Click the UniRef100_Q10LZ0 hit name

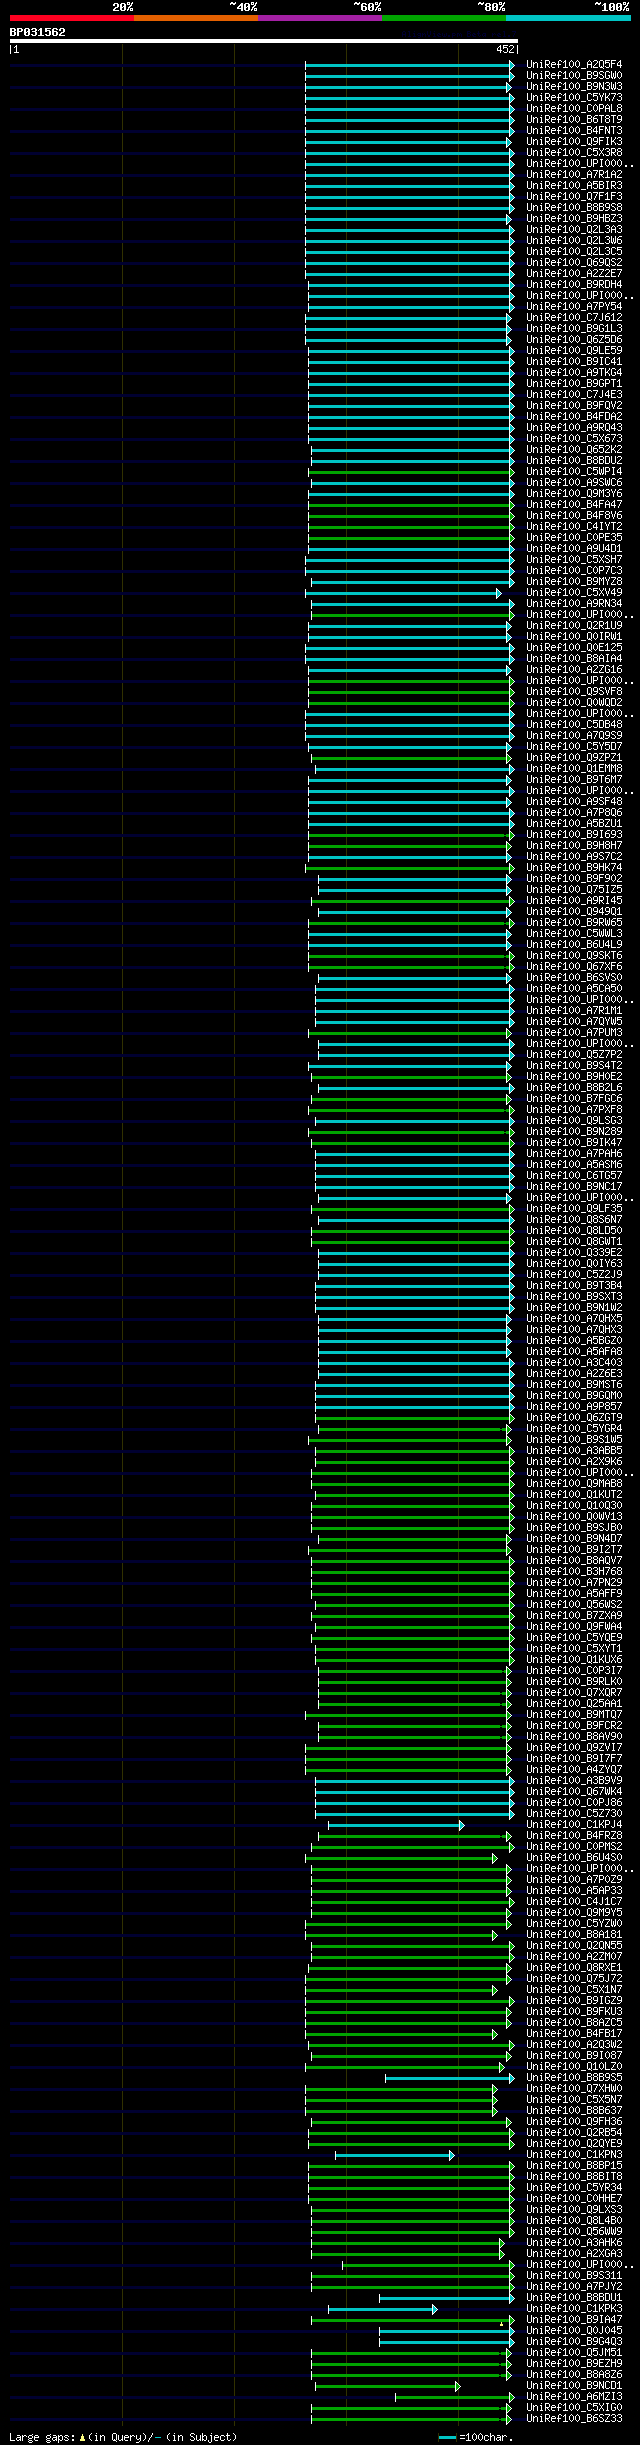pos(574,2067)
